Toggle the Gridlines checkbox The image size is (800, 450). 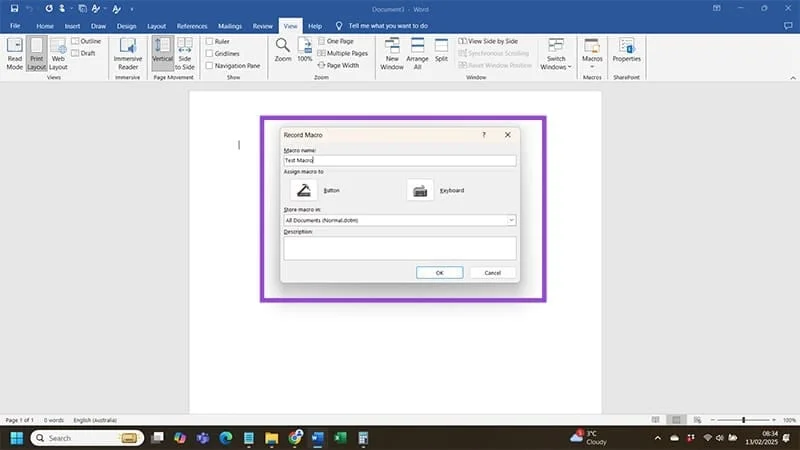point(209,54)
